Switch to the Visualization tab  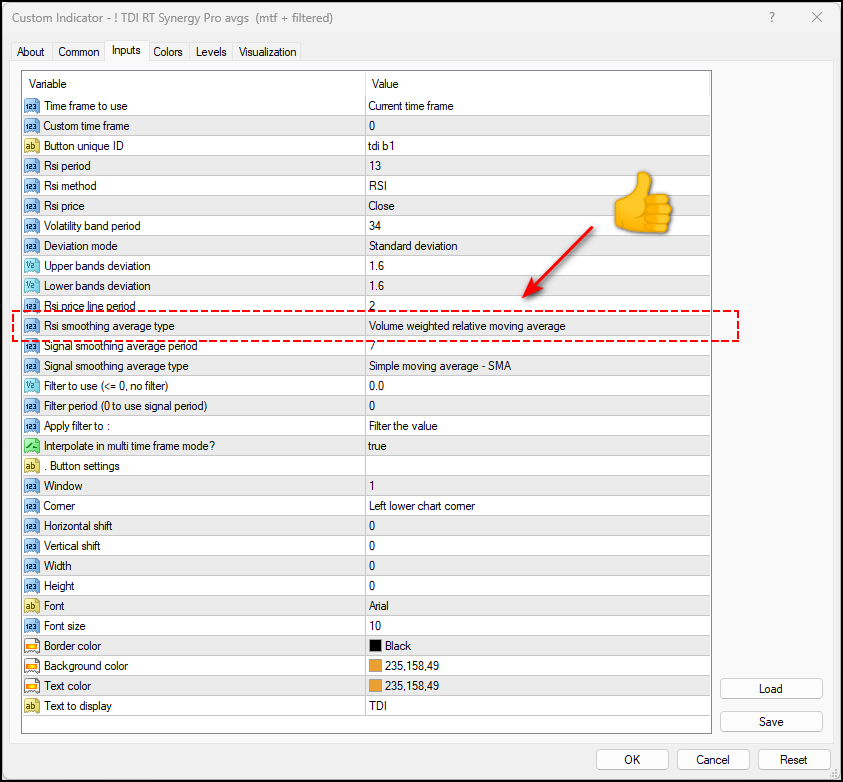(x=267, y=52)
